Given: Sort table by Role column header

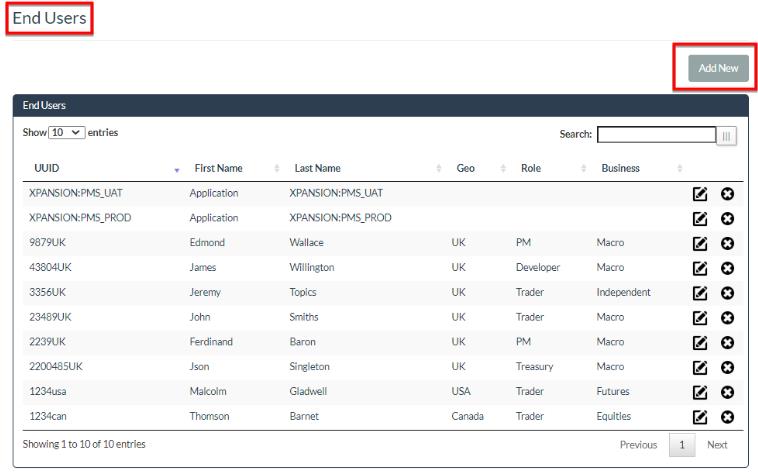Looking at the screenshot, I should [x=531, y=168].
